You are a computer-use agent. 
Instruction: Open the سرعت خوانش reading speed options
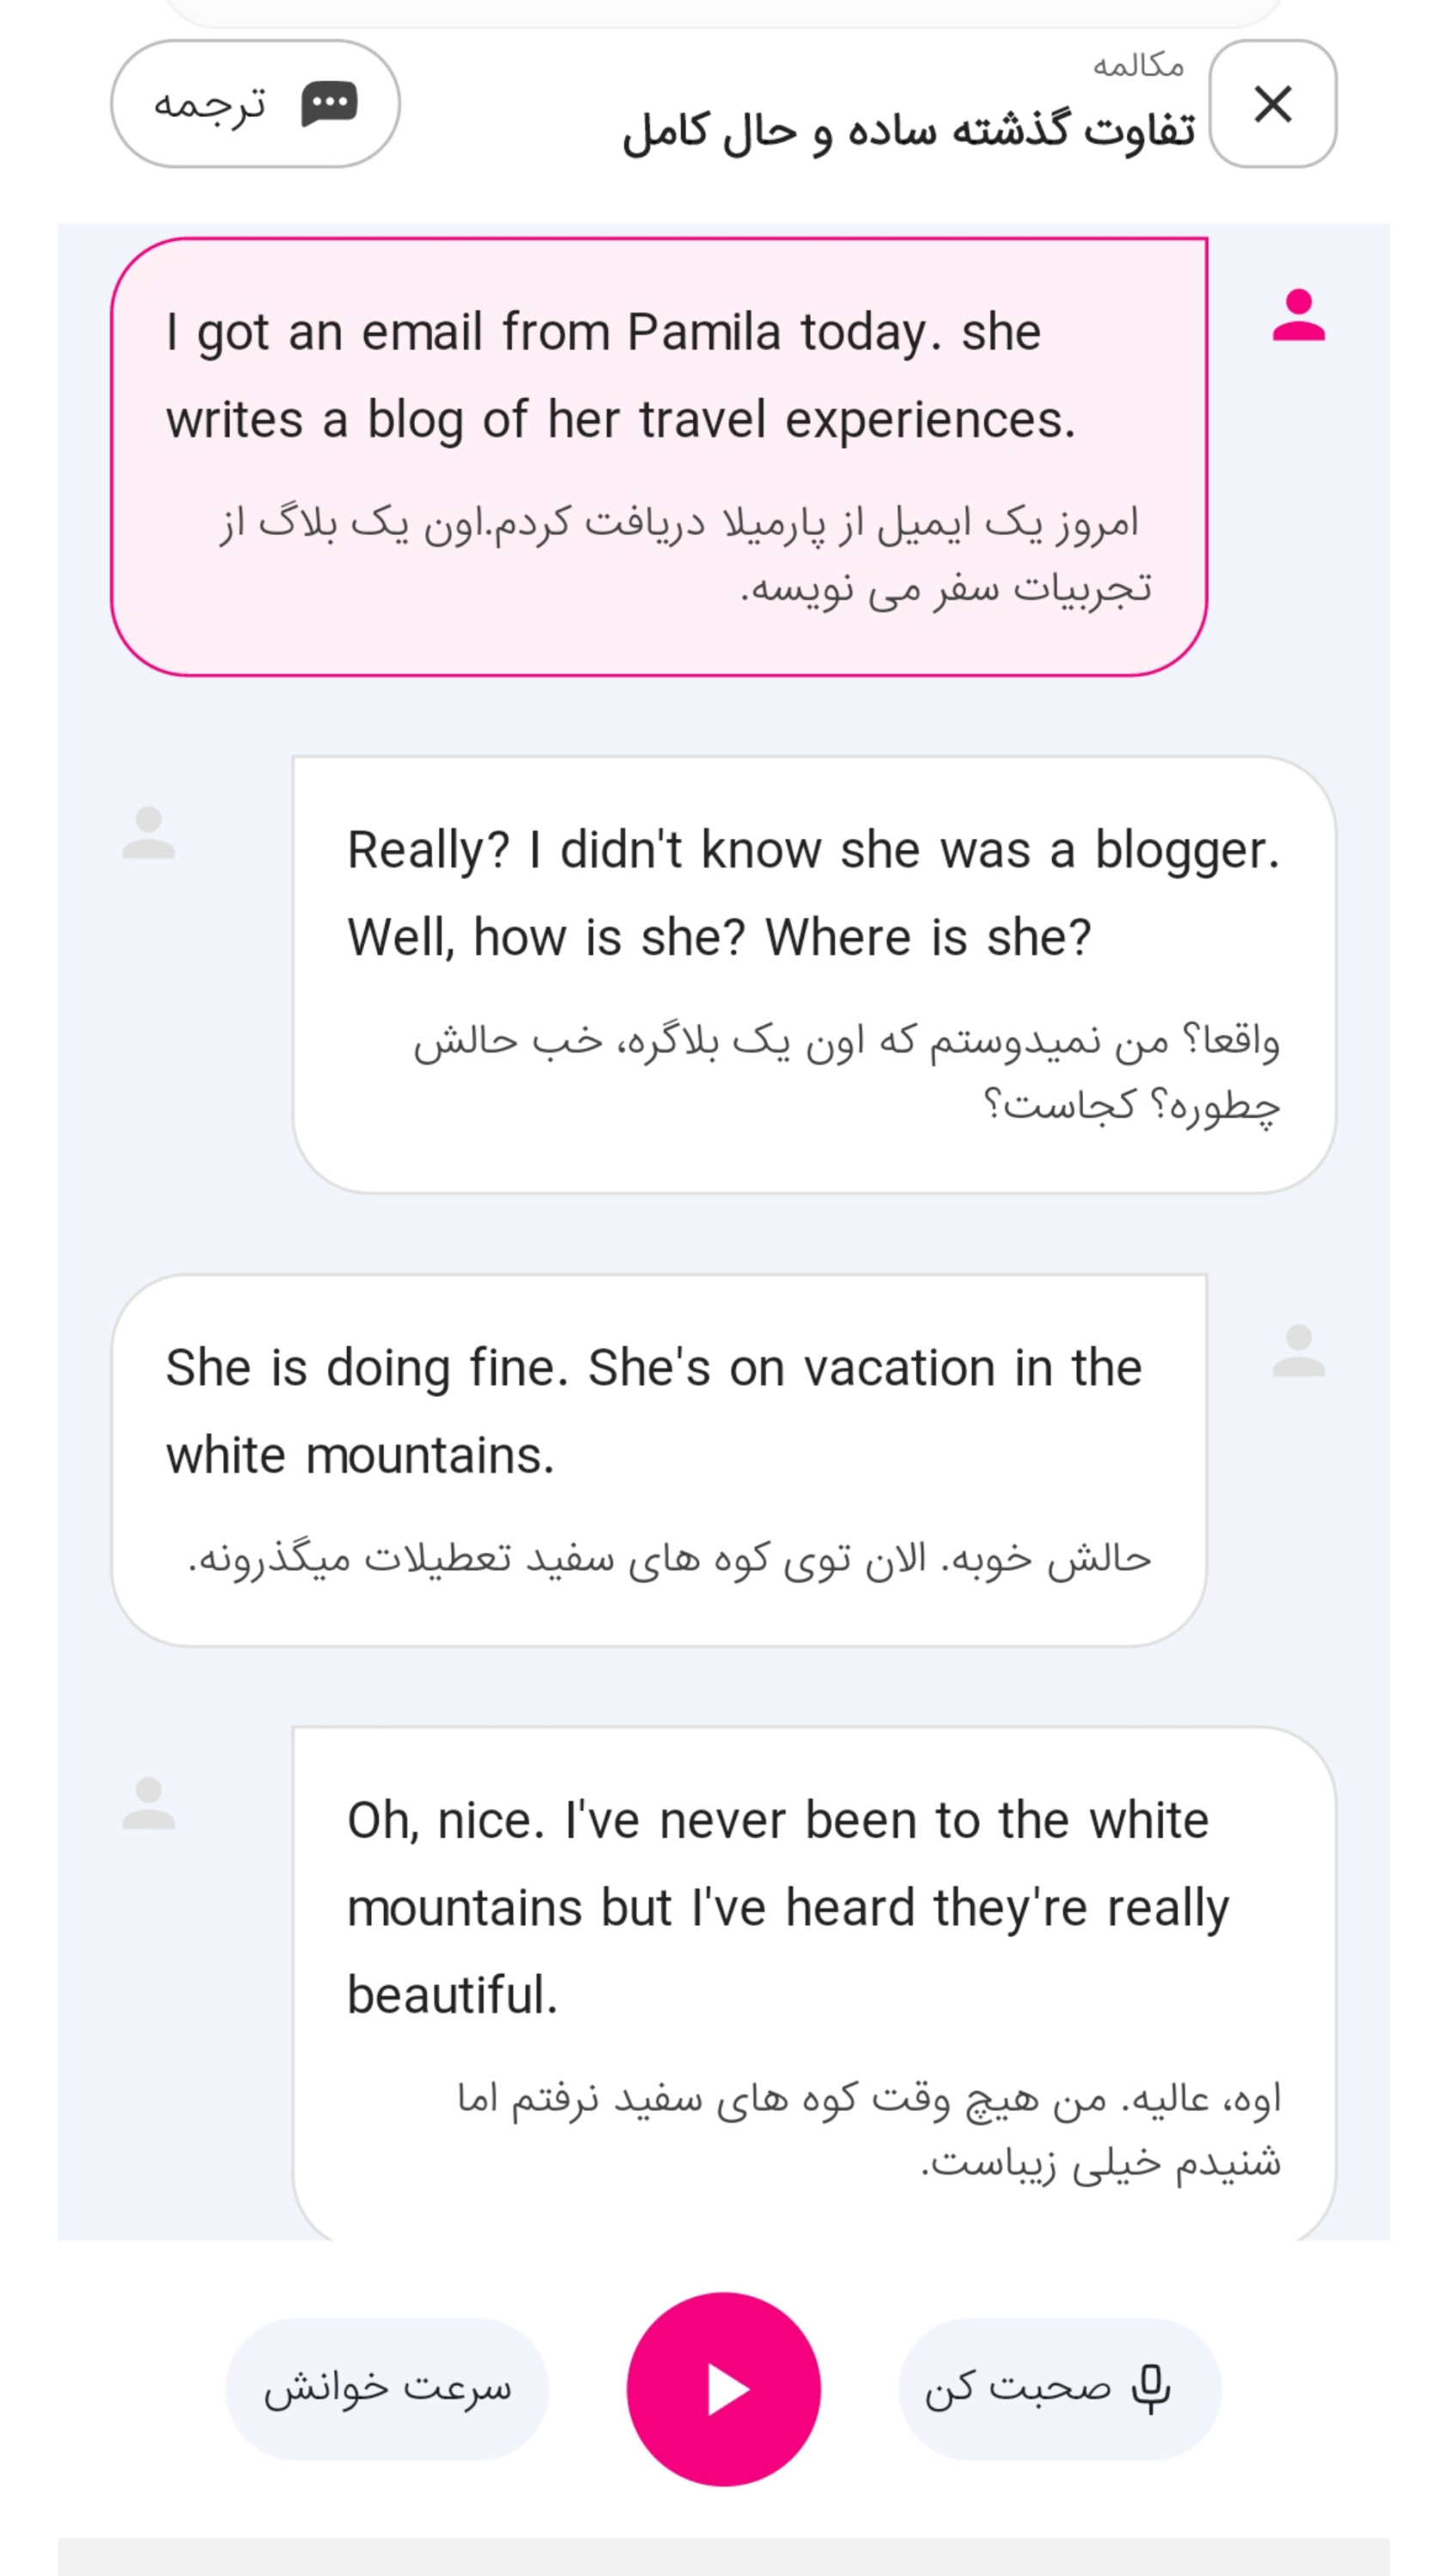387,2388
